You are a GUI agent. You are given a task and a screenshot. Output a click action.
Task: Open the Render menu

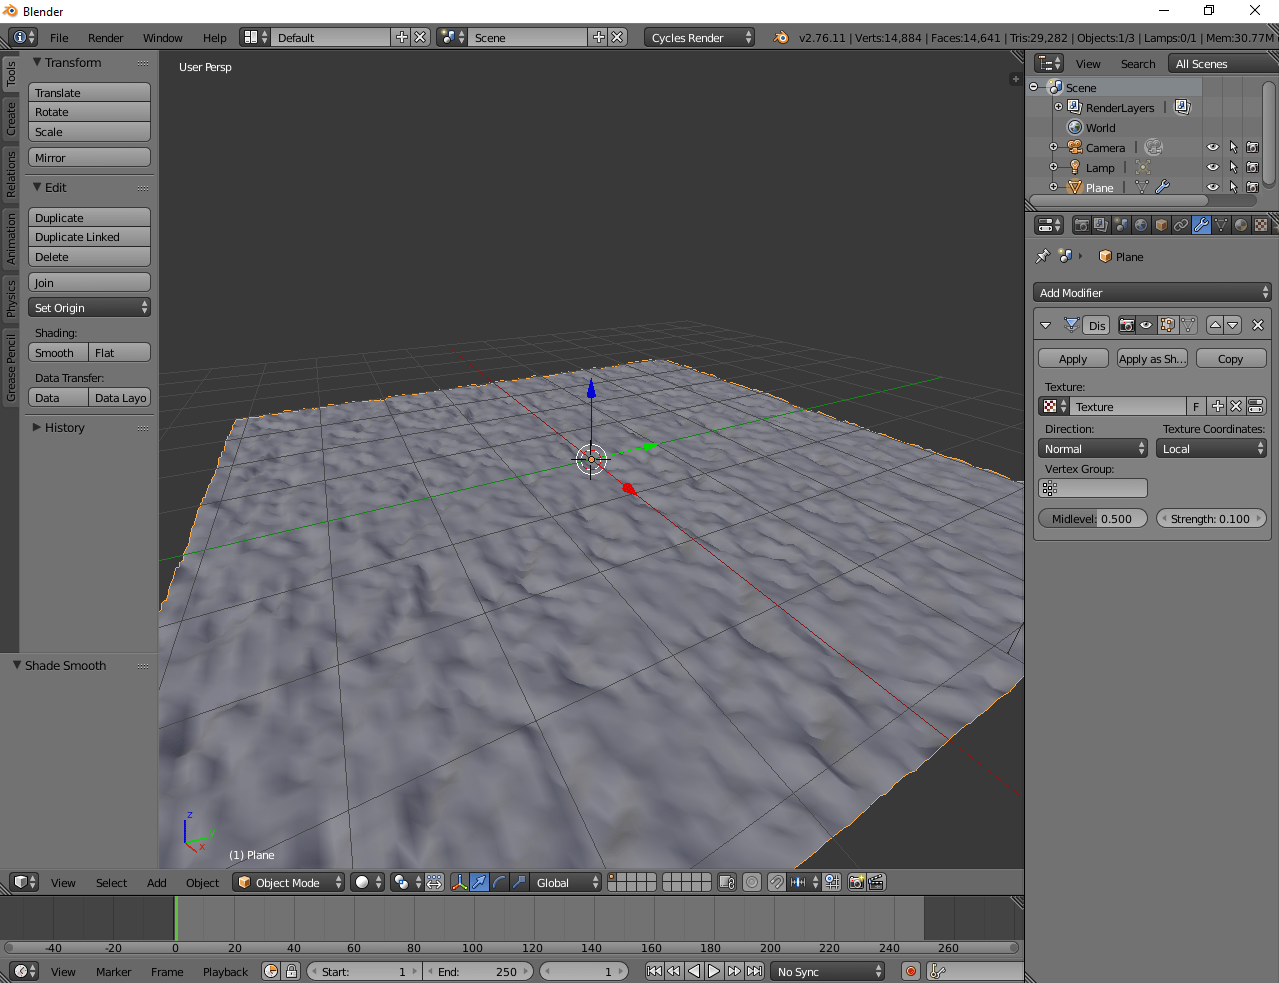tap(105, 37)
